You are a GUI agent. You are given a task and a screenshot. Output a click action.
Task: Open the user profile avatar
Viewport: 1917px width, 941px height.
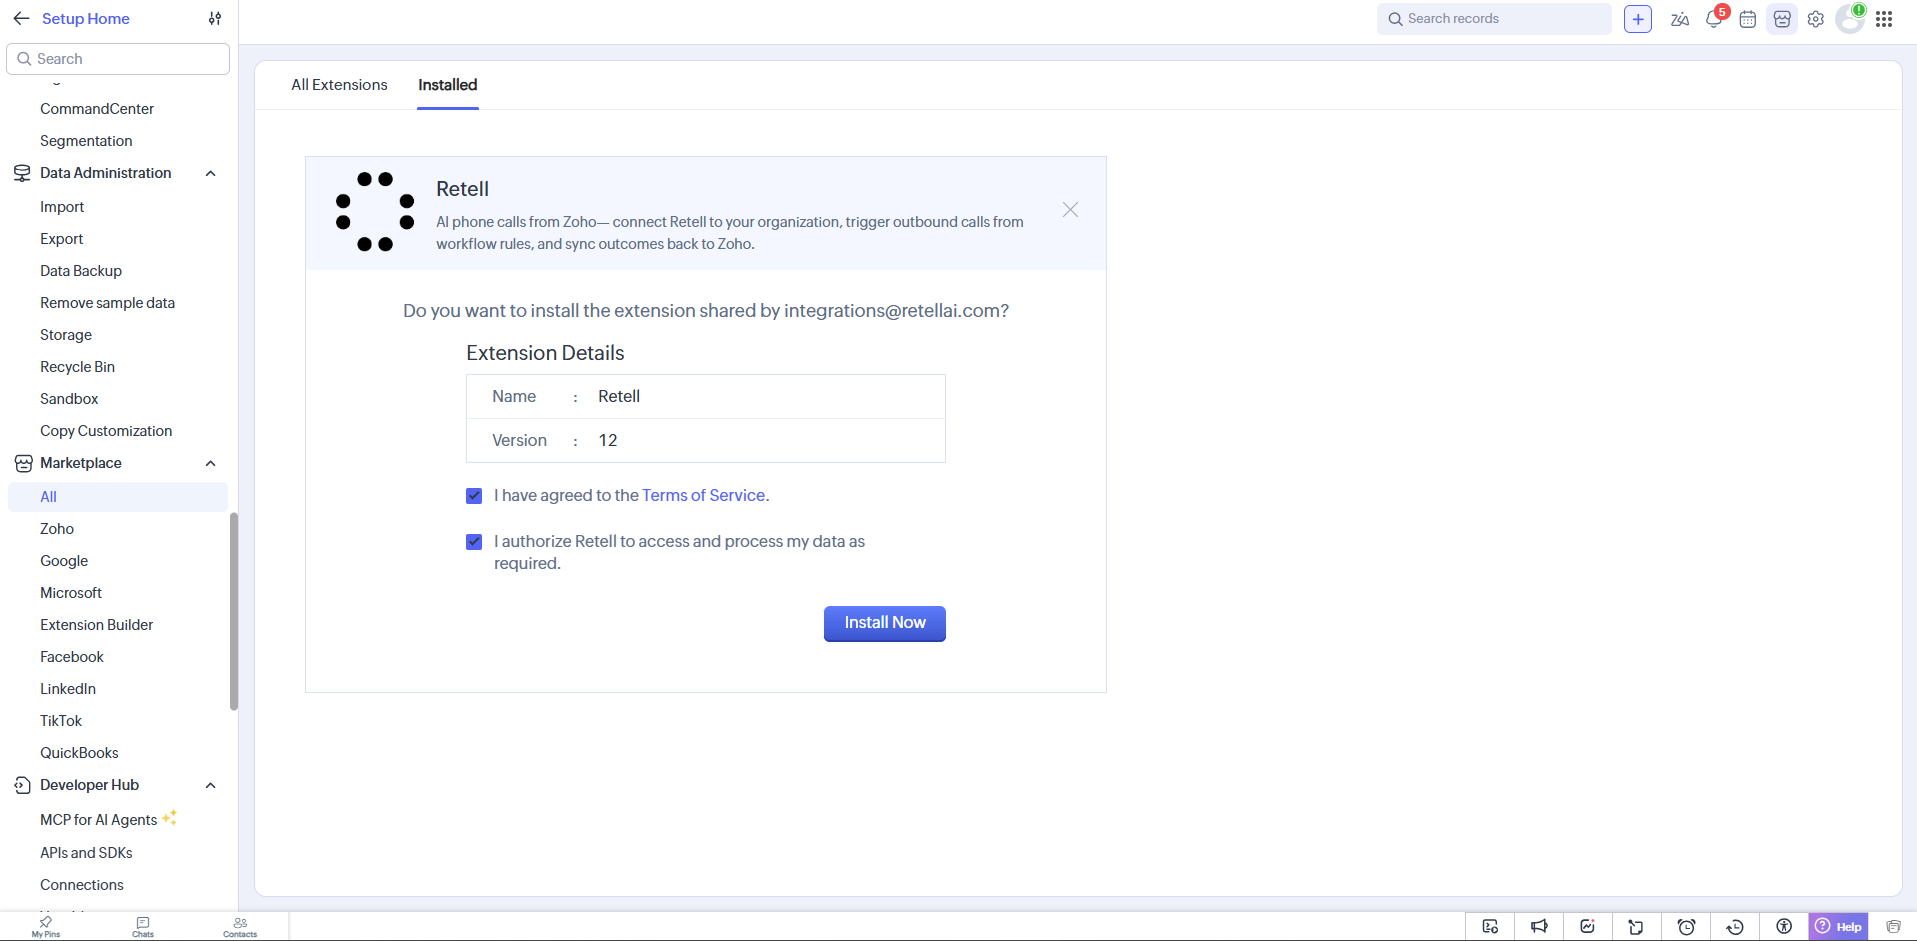1850,19
